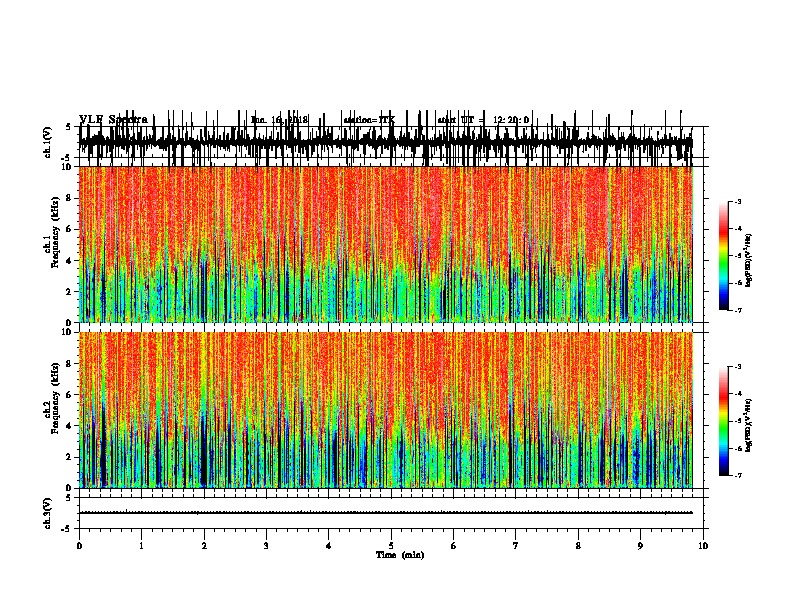The height and width of the screenshot is (612, 792).
Task: Click the '-3' tick on ch.1 color bar
Action: [737, 201]
